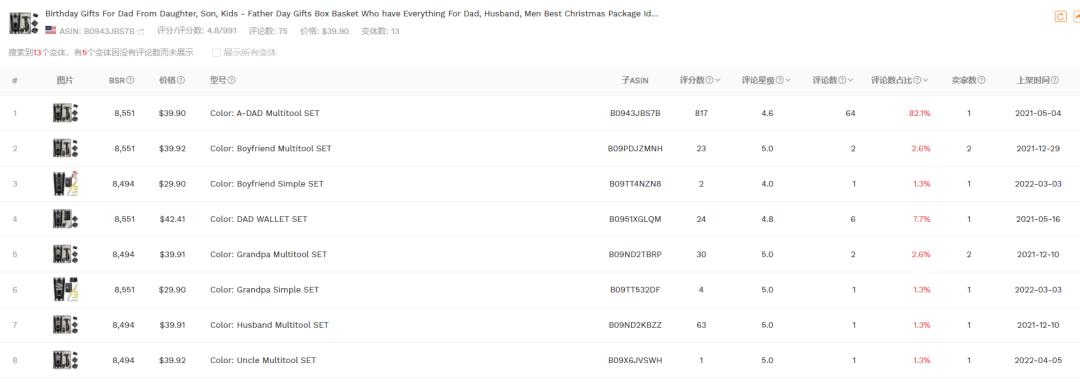Image resolution: width=1080 pixels, height=382 pixels.
Task: Click the question mark next to 上架时间 header
Action: 1055,81
